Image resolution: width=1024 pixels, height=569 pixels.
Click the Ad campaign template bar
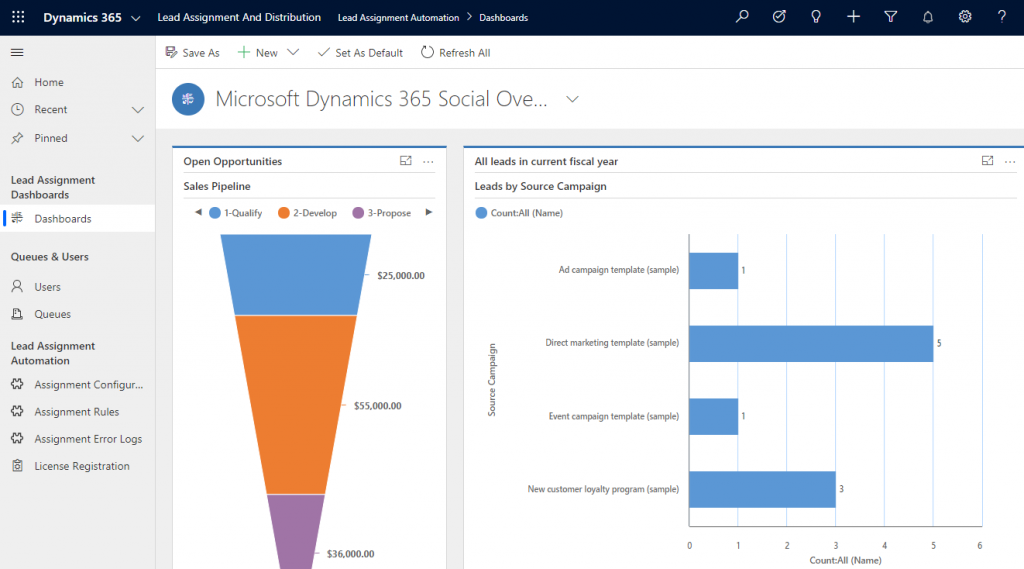coord(714,270)
